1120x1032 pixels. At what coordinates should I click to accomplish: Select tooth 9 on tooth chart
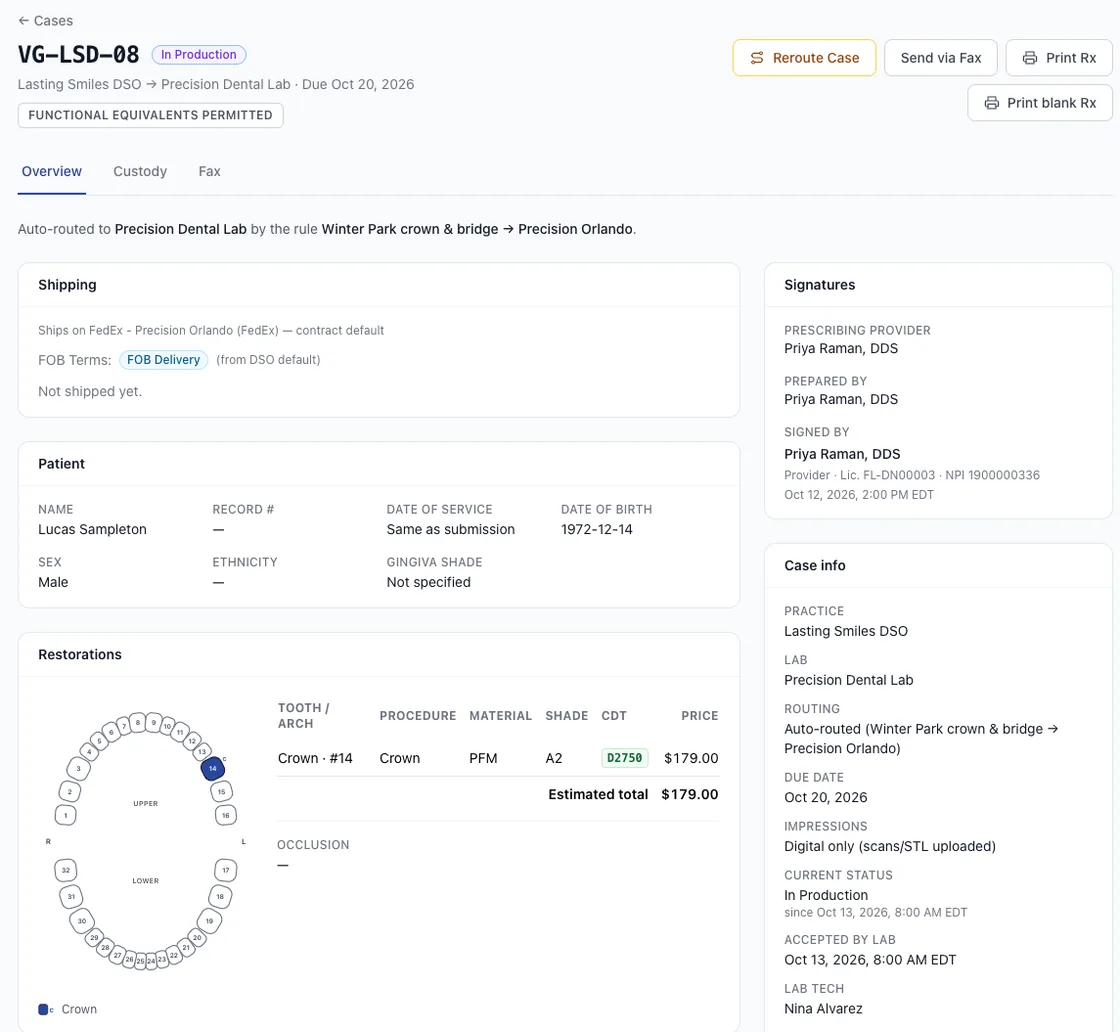(154, 723)
